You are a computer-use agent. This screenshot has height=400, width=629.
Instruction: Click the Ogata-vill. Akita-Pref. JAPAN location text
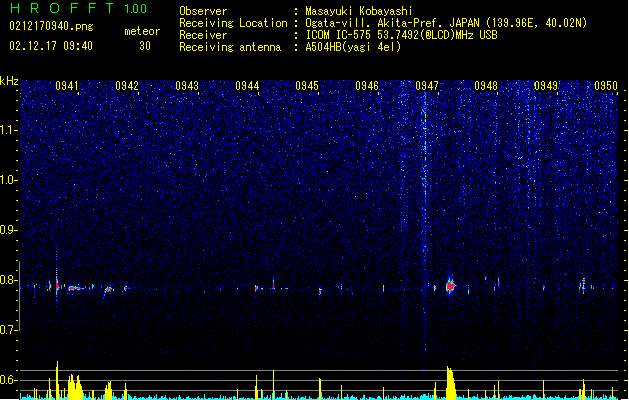(x=446, y=23)
